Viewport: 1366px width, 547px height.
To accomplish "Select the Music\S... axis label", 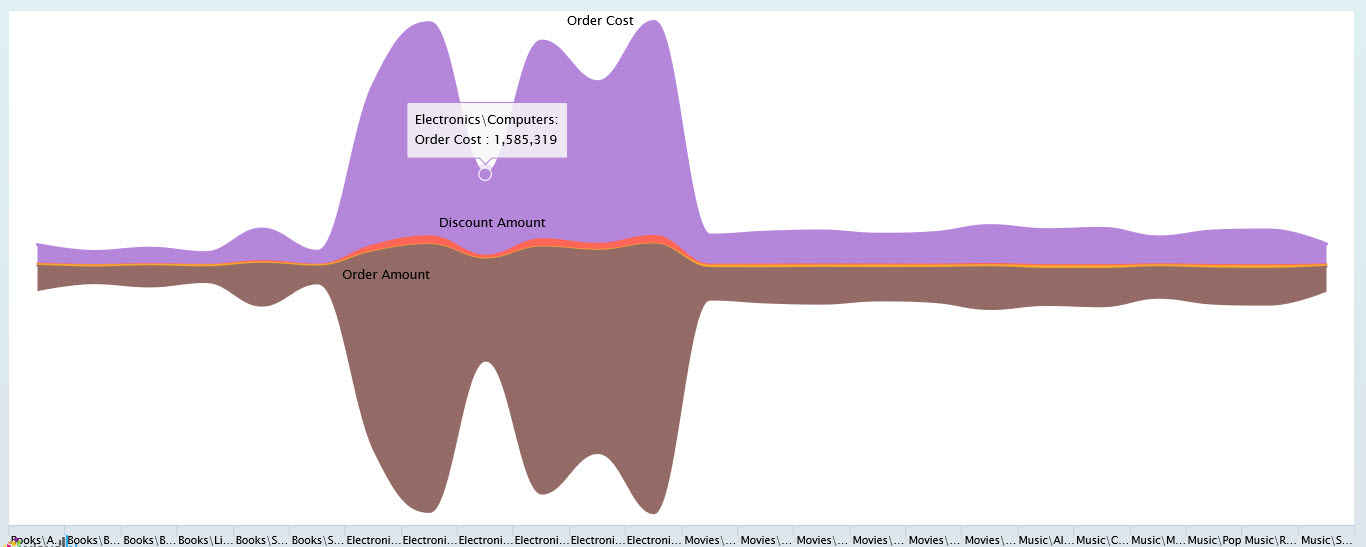I will 1328,540.
